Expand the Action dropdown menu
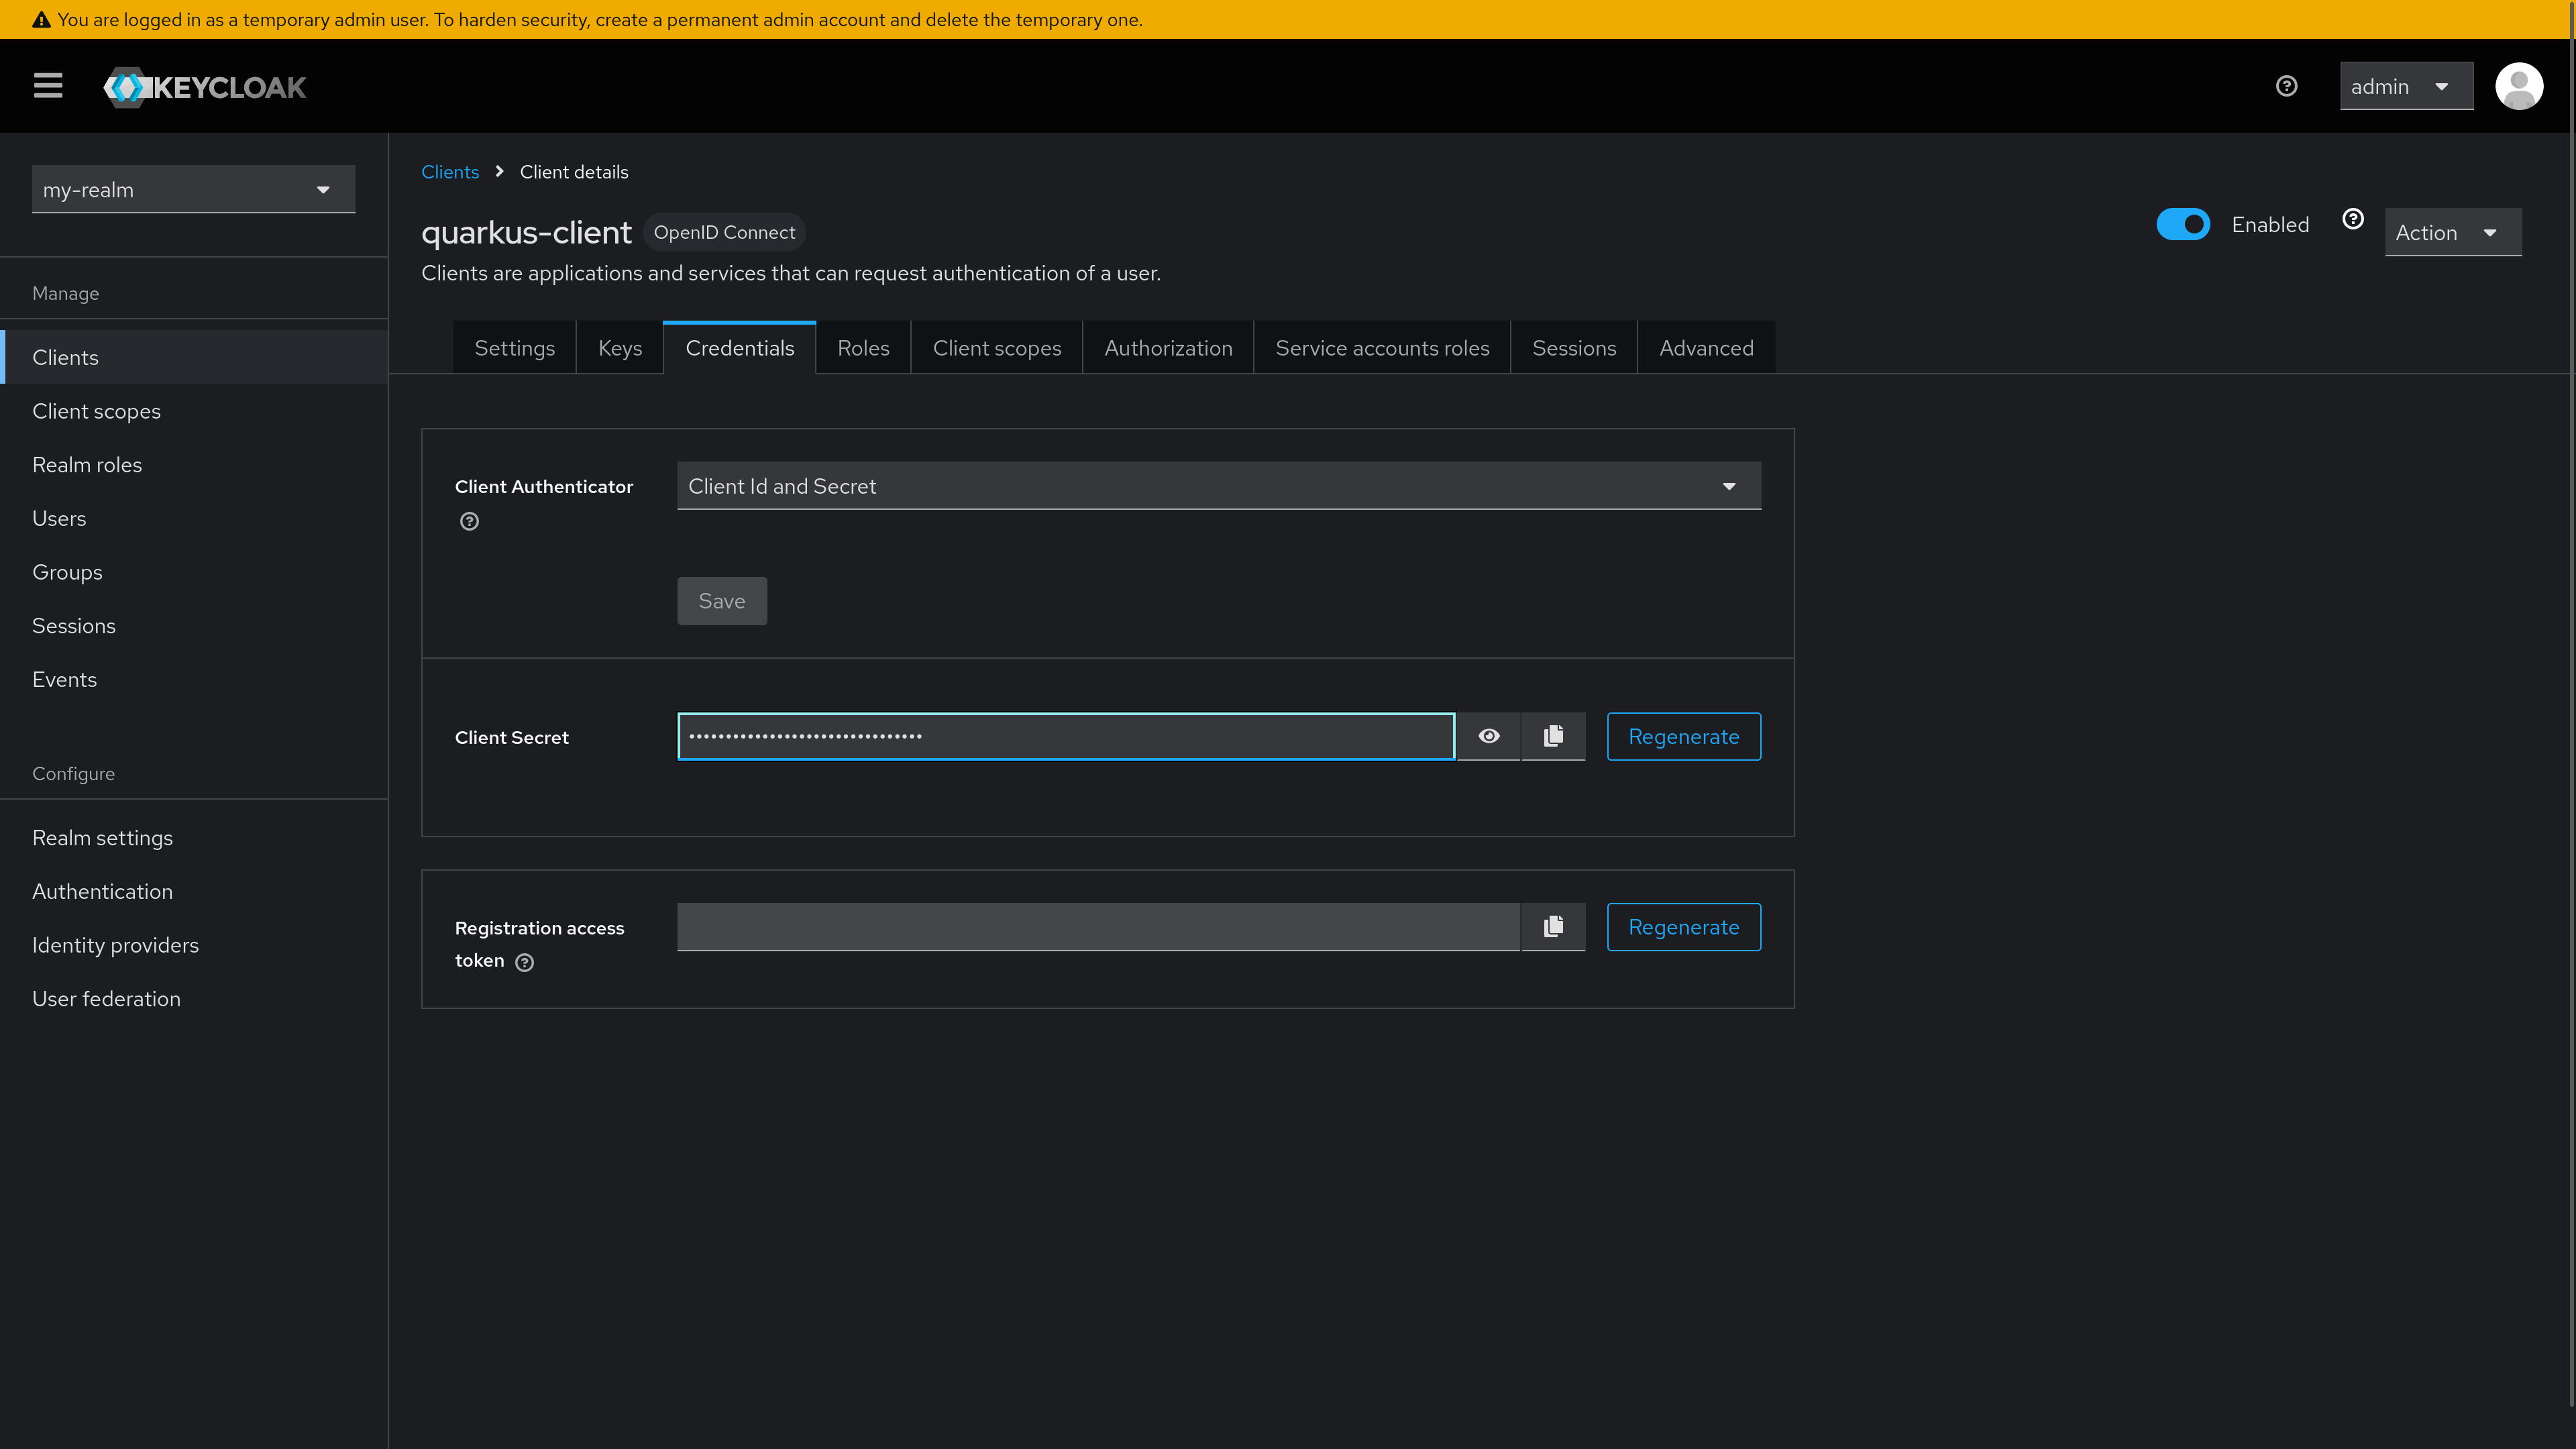Screen dimensions: 2576x1449 coord(2453,232)
